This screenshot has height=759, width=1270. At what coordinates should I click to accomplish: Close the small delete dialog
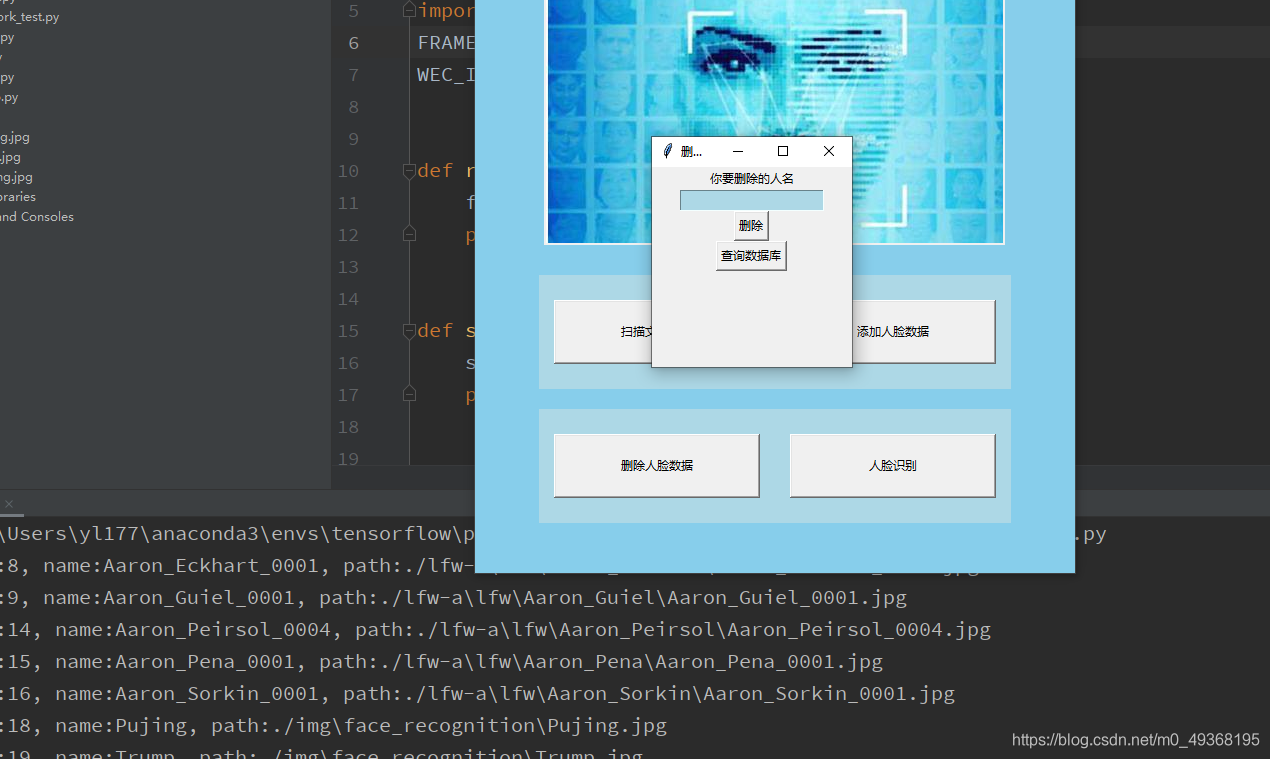[x=828, y=151]
